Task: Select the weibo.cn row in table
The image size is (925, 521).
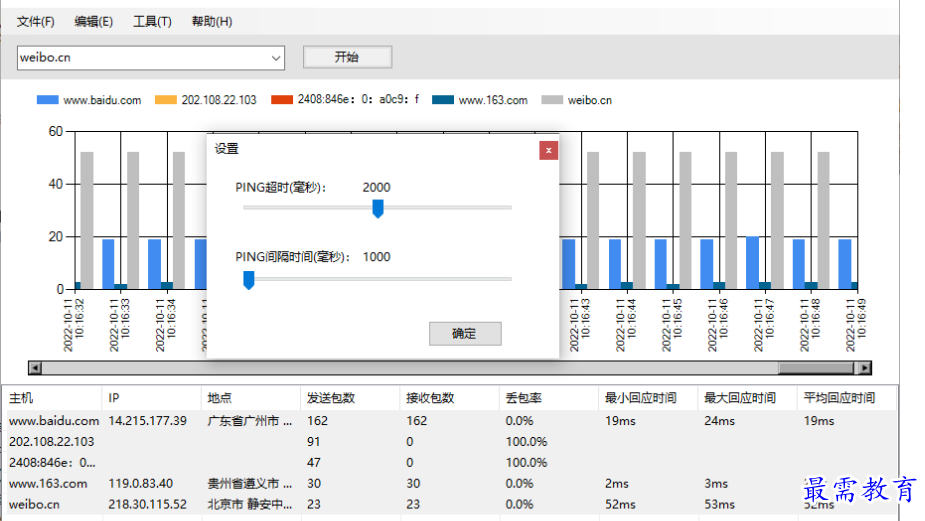Action: pos(450,504)
